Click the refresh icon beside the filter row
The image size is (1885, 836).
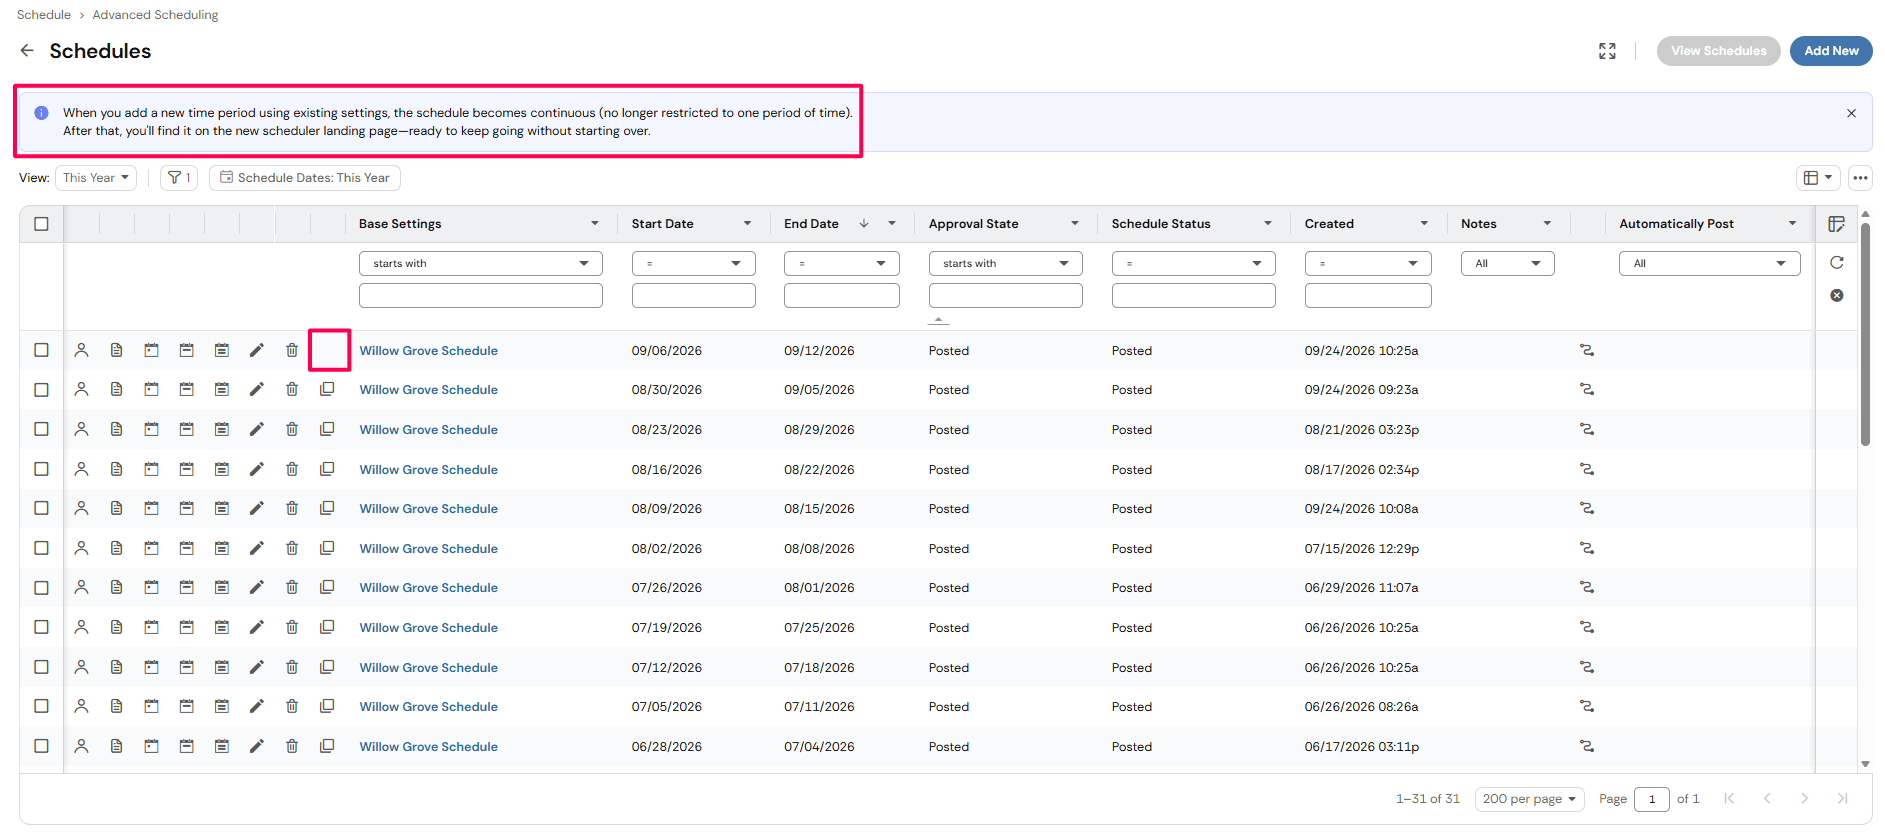click(1837, 262)
